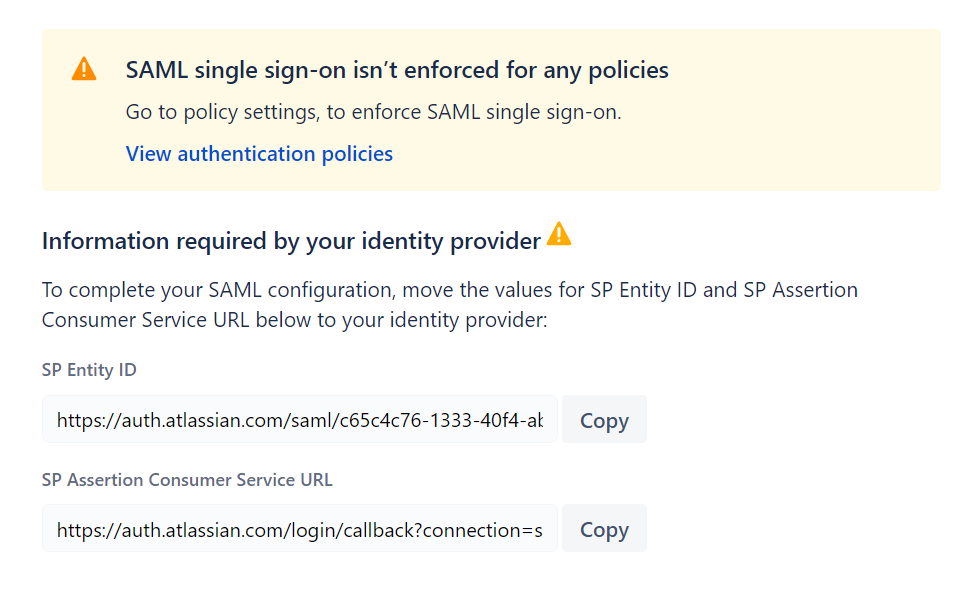Click the SP Entity ID field label
The height and width of the screenshot is (591, 971).
89,370
